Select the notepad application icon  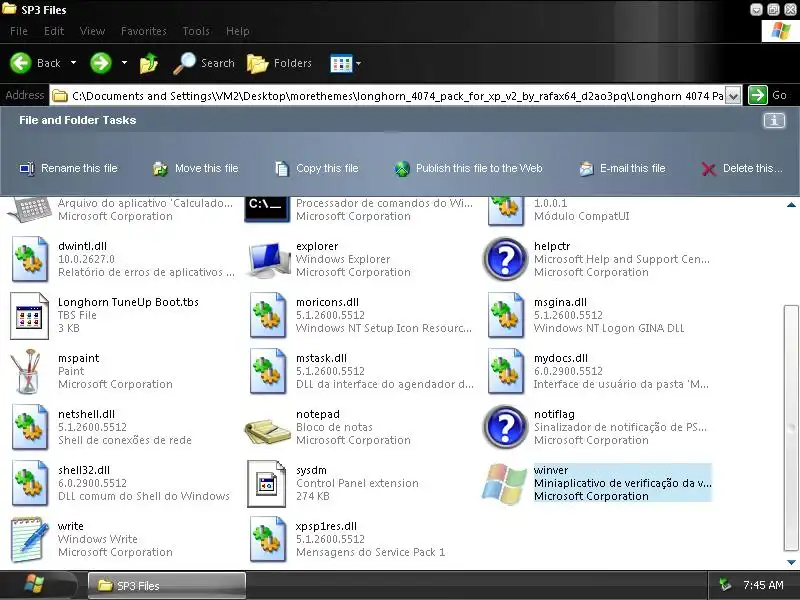point(267,432)
